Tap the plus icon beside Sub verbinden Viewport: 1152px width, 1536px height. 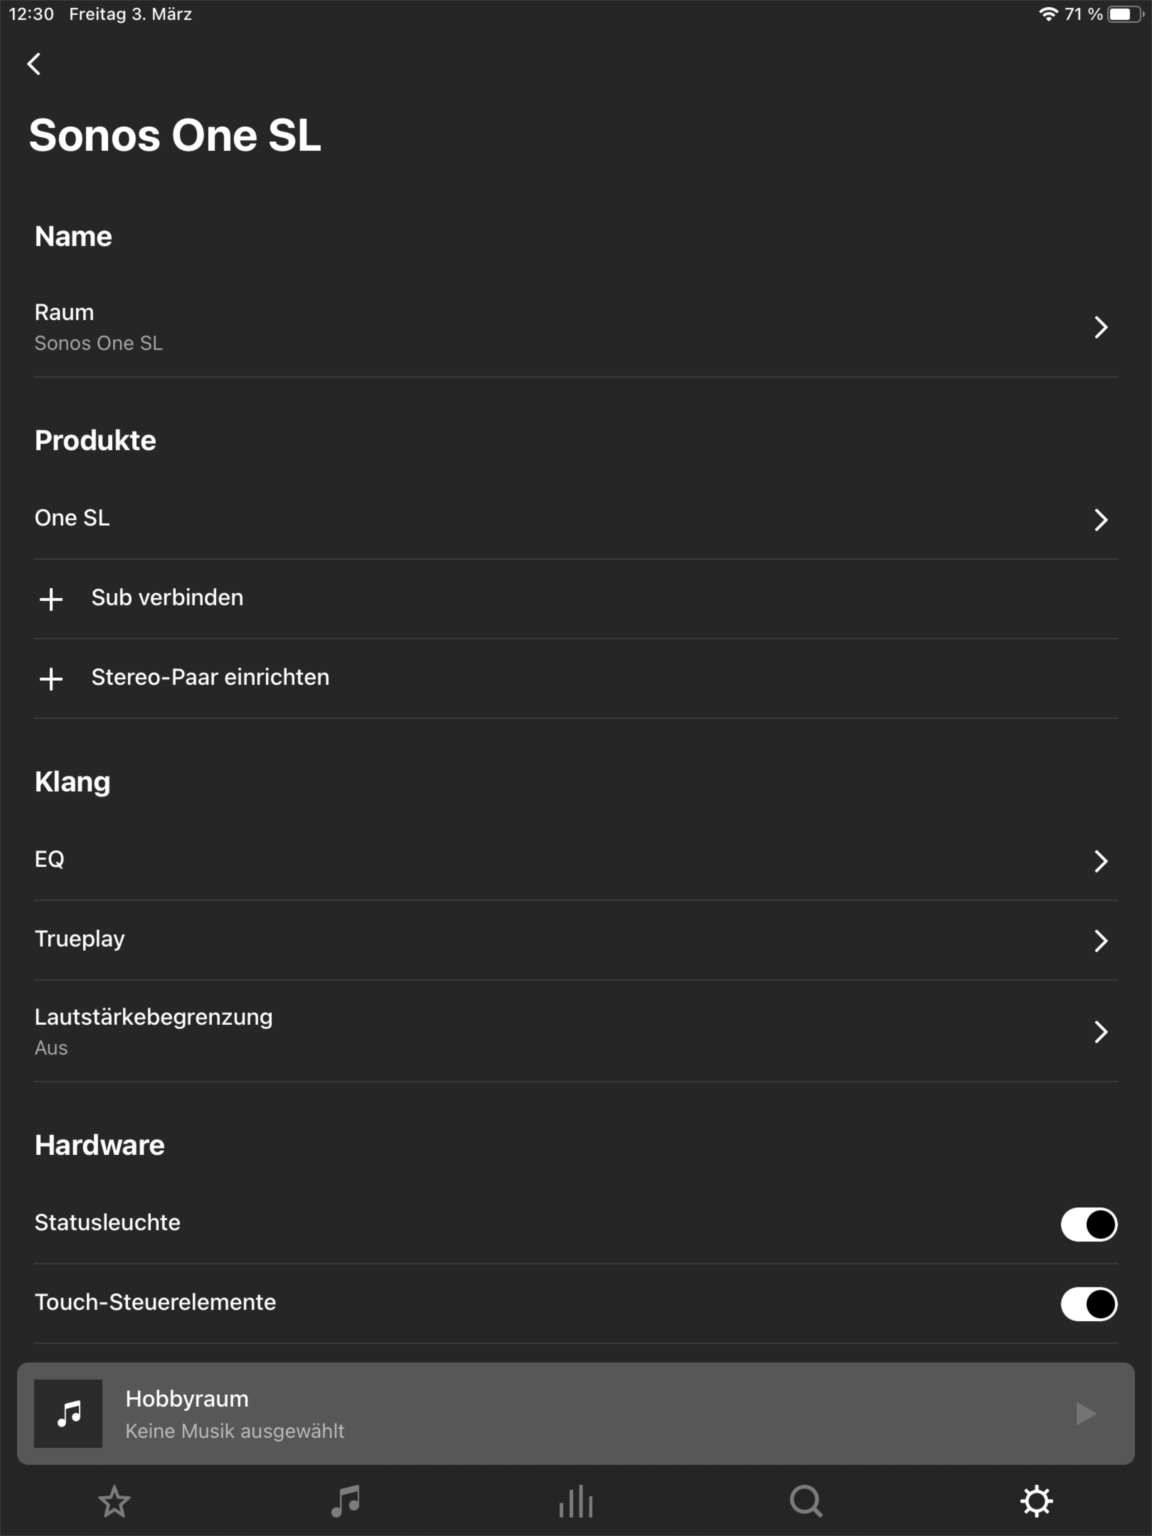(51, 599)
